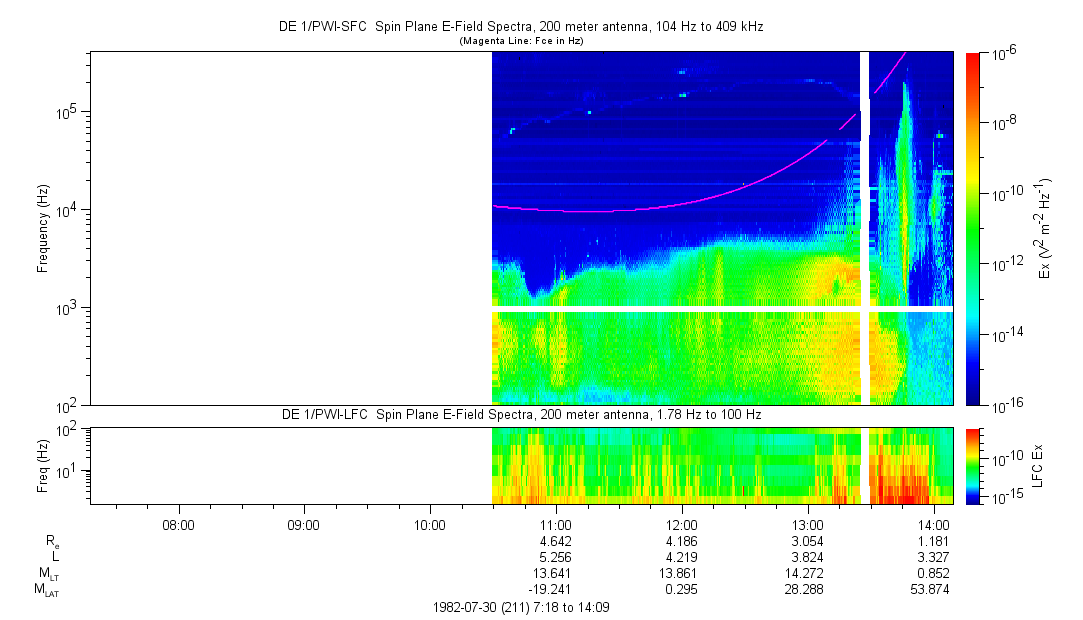Select the 08:00 time axis label
Screen dimensions: 1083x620
[178, 524]
